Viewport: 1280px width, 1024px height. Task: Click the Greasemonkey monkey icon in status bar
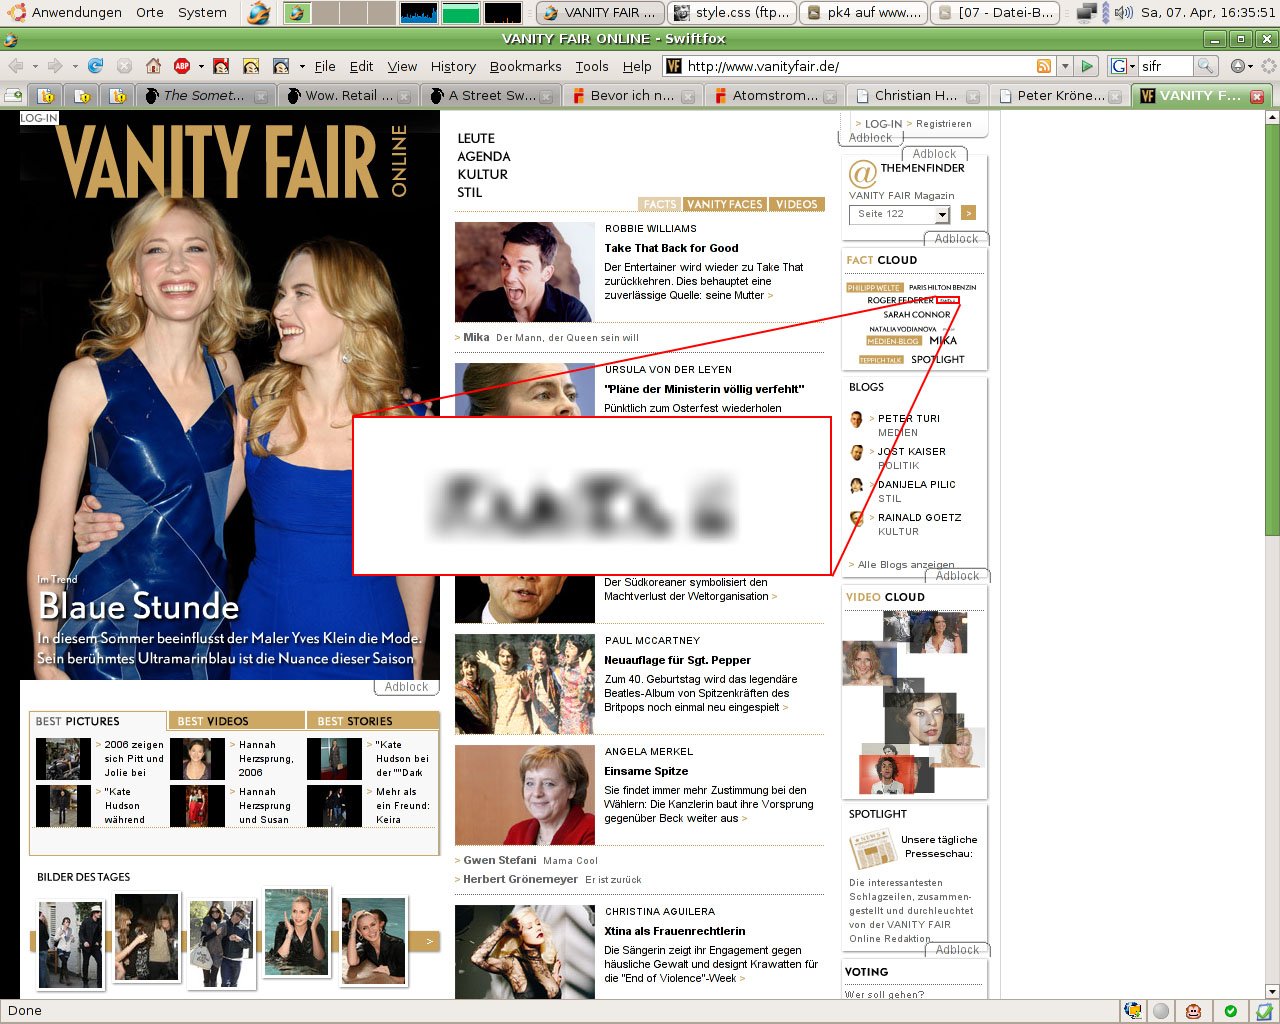[1193, 1011]
